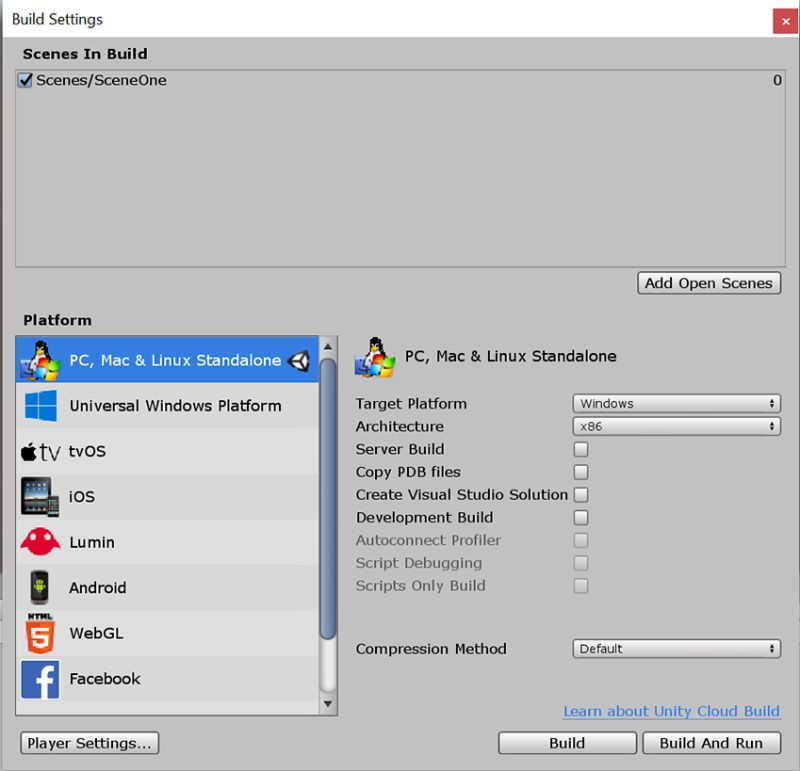Open the Architecture dropdown

(x=676, y=426)
